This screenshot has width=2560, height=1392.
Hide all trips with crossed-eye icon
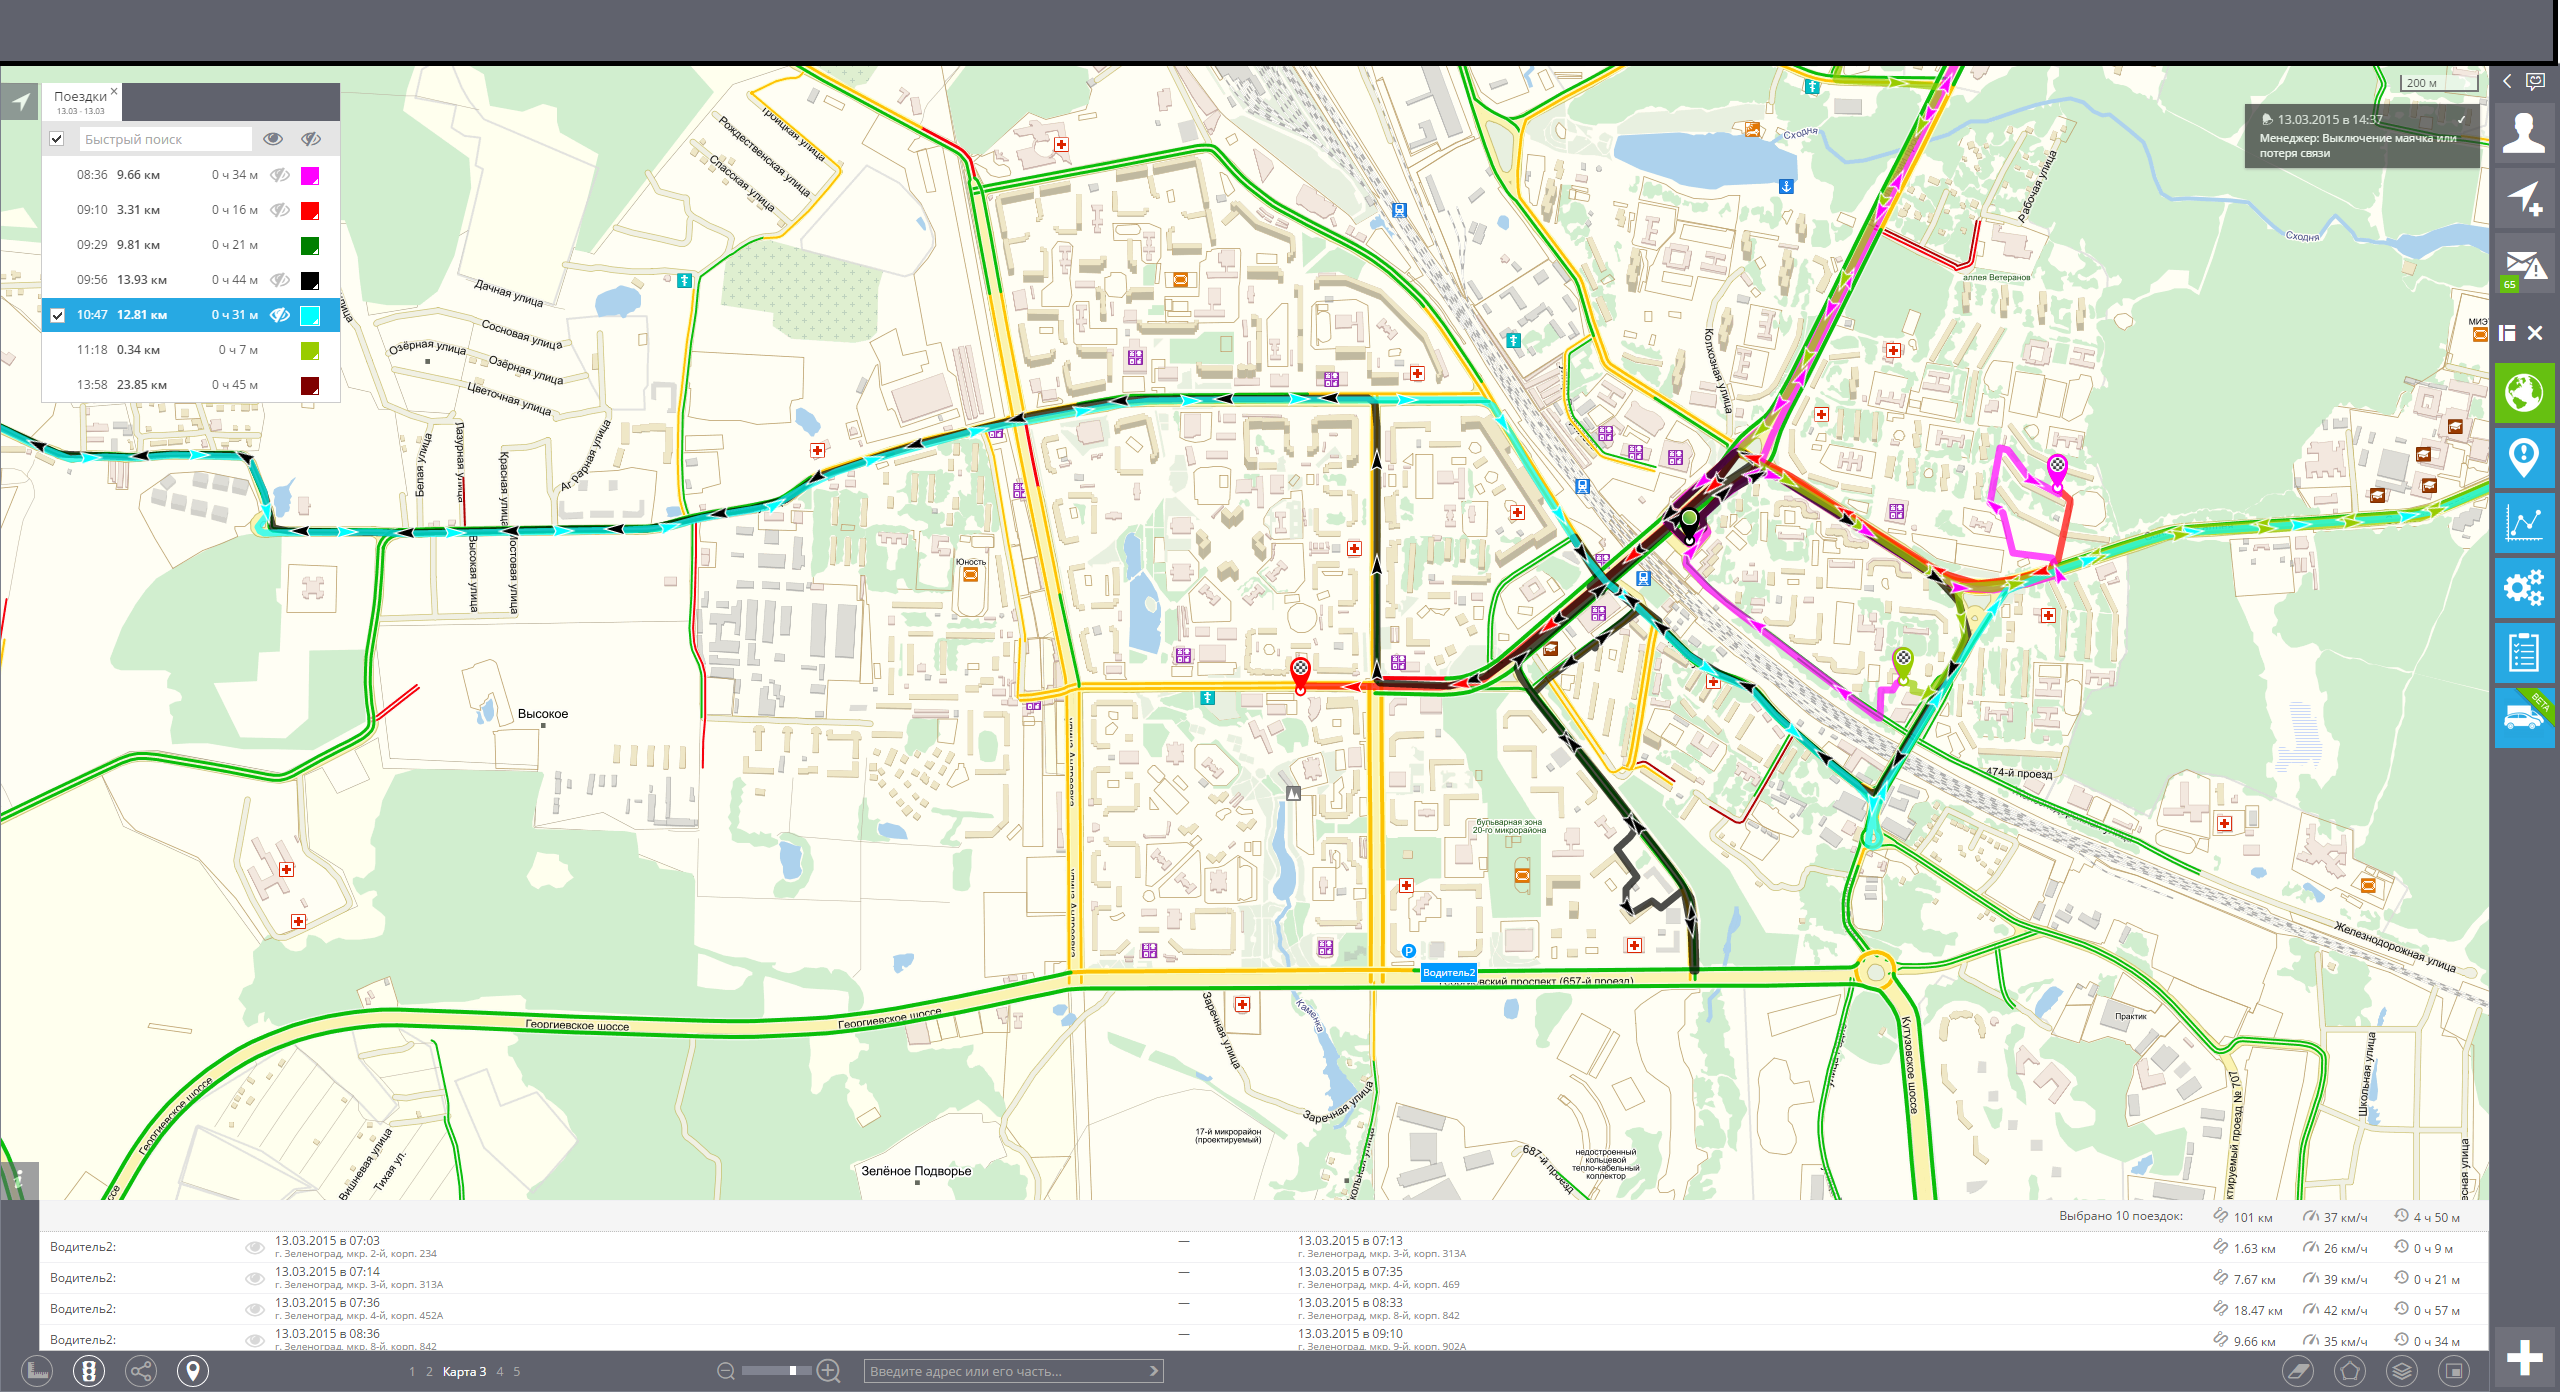coord(311,139)
